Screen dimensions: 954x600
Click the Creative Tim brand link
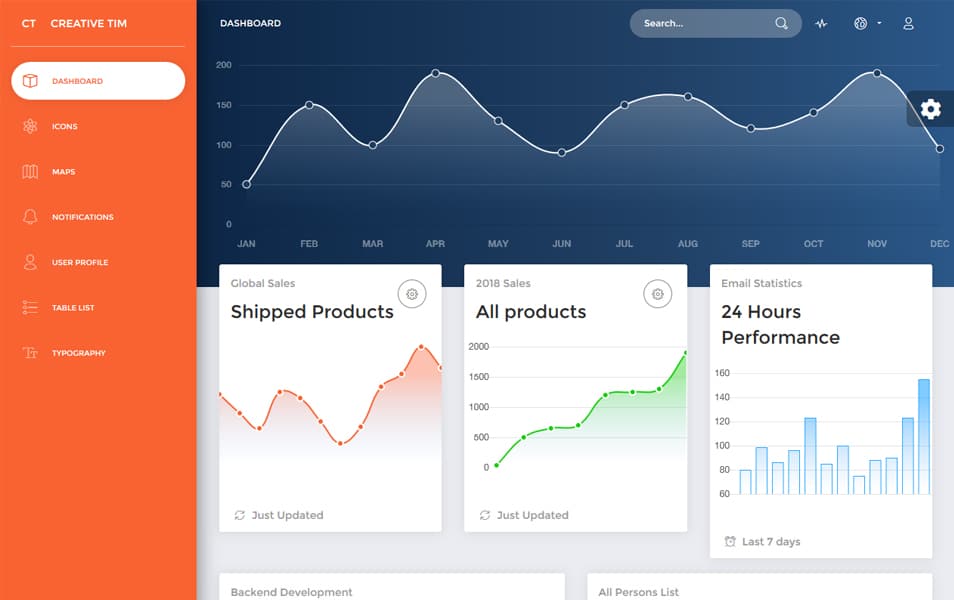click(86, 23)
